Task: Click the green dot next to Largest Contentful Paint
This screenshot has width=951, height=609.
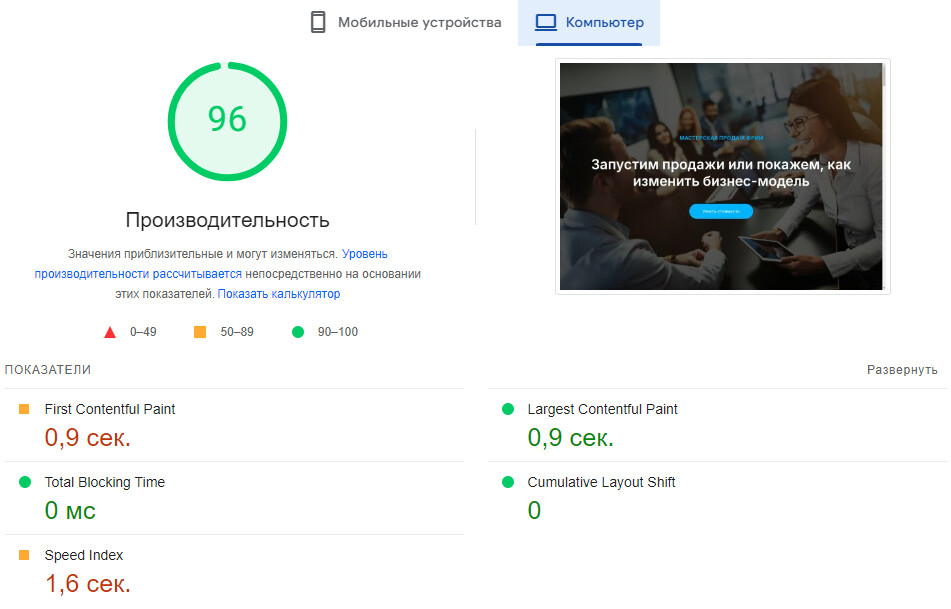Action: [508, 409]
